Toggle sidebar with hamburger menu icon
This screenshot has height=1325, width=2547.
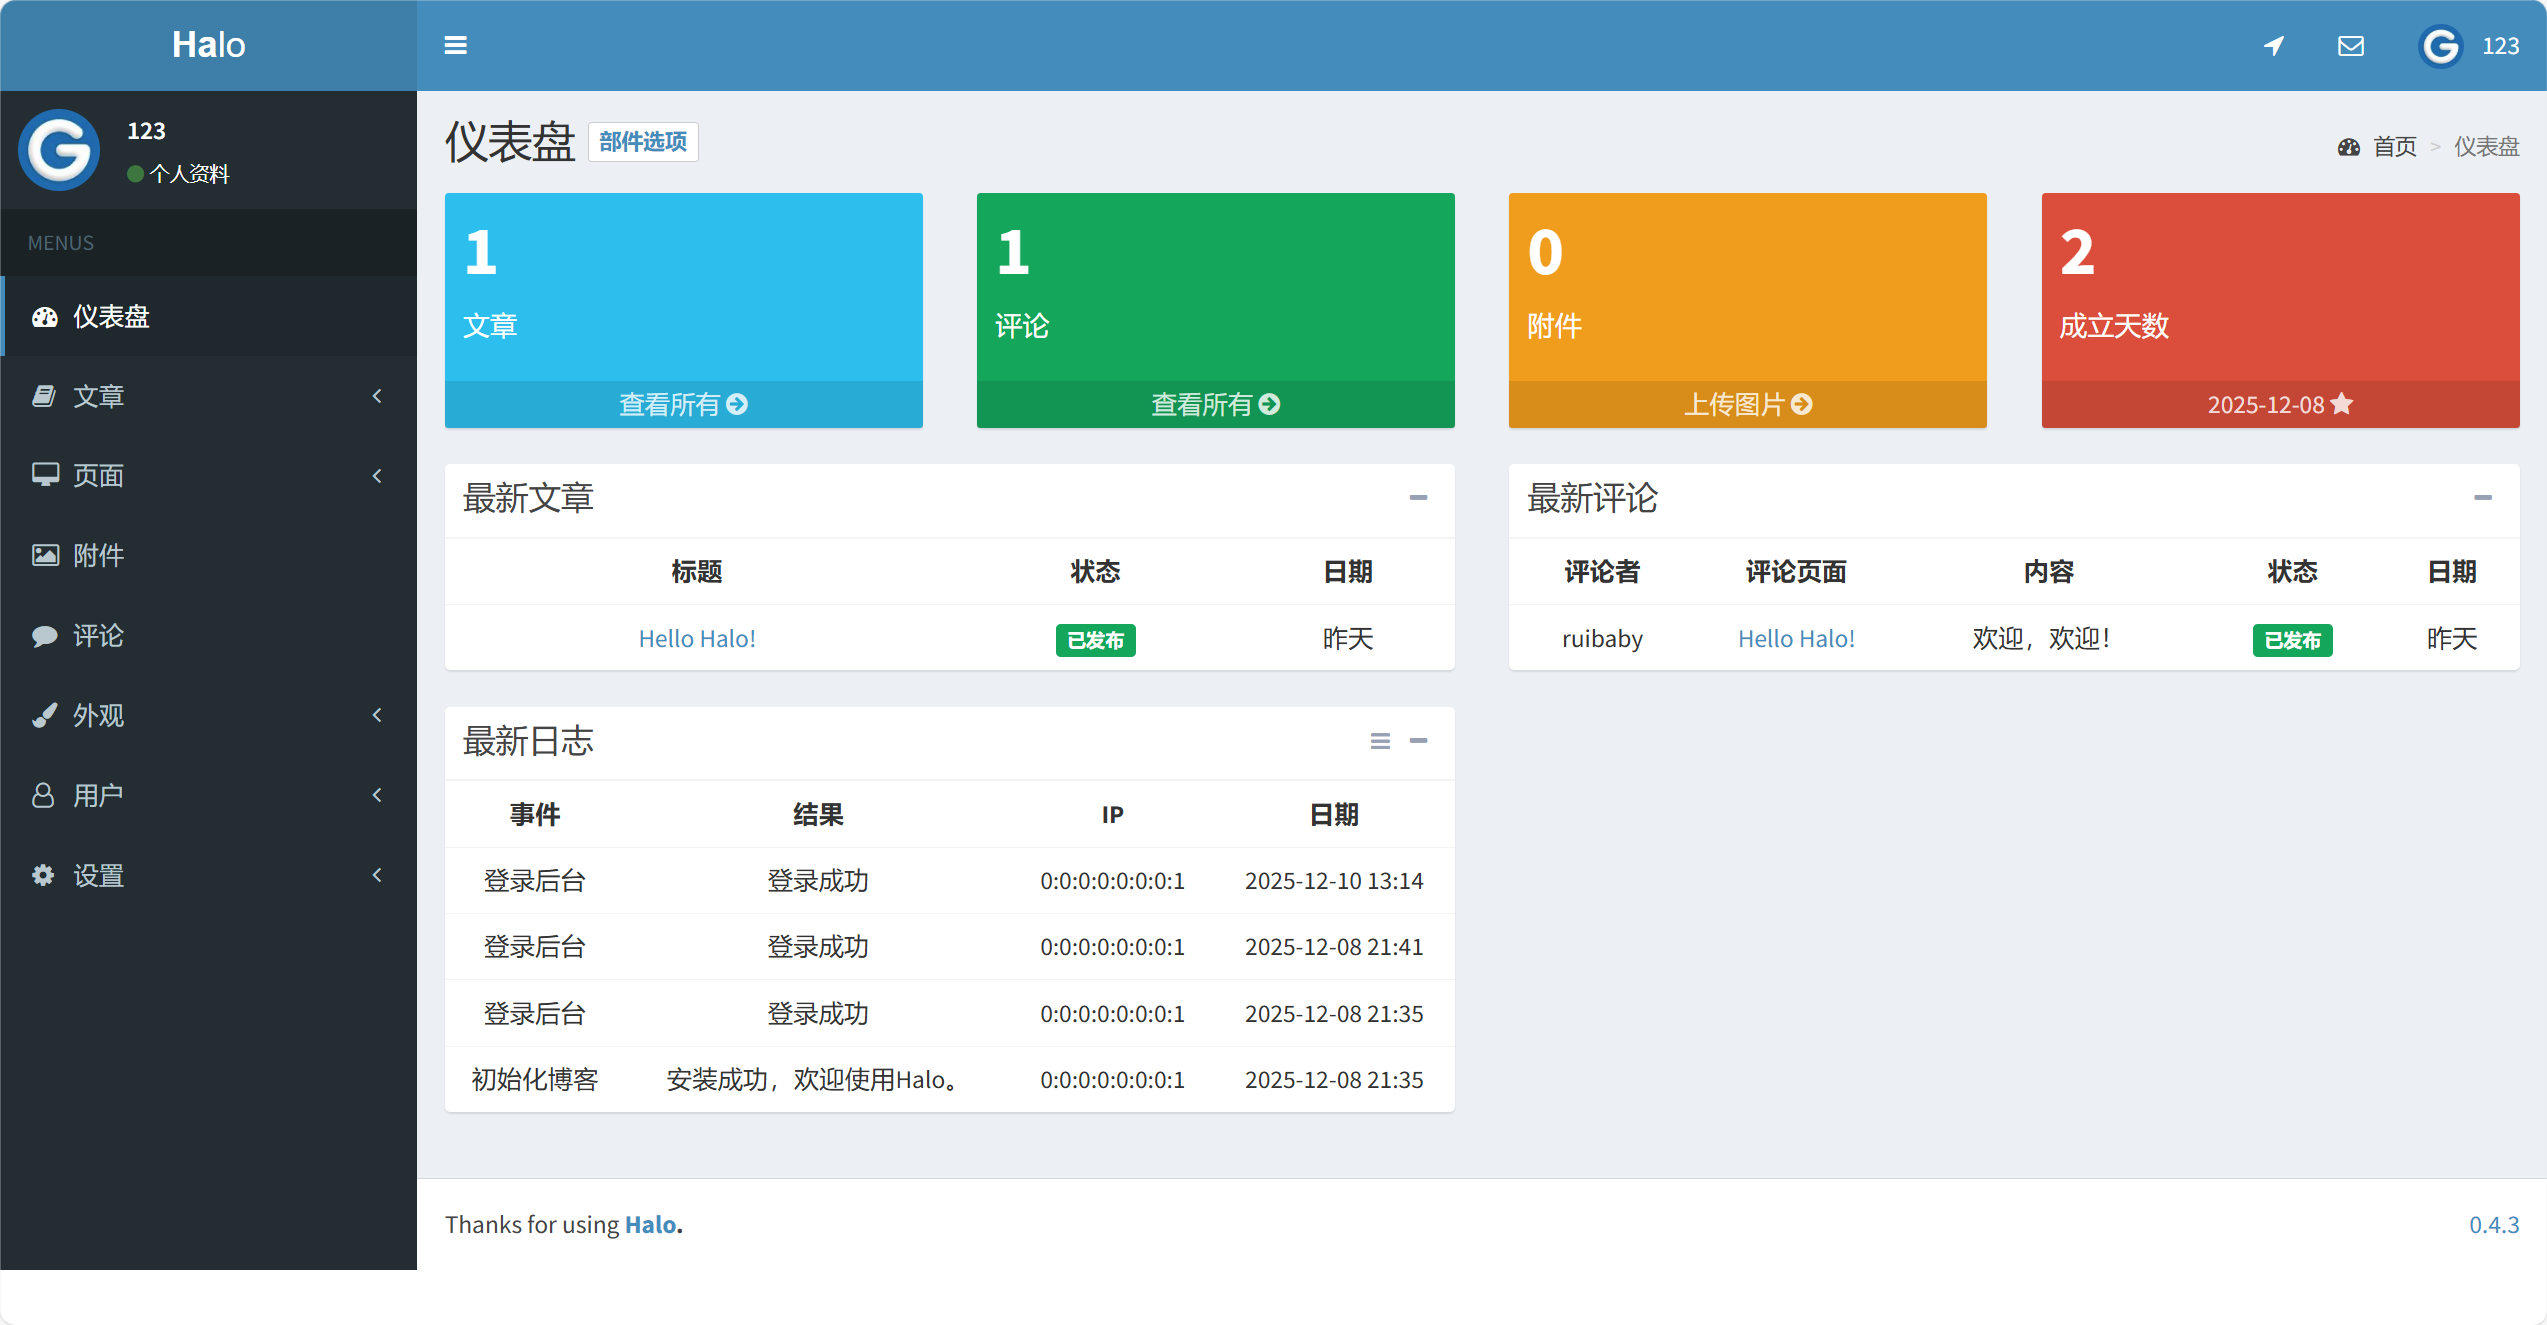pos(455,45)
